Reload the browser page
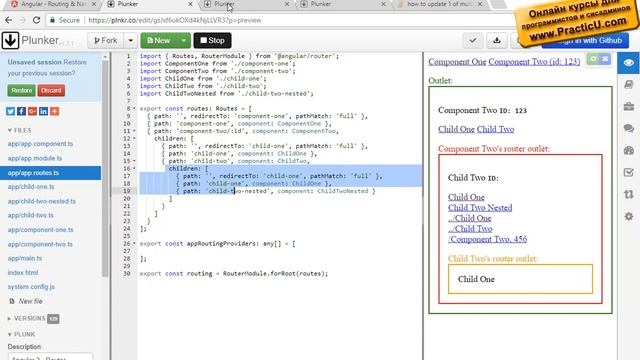Viewport: 640px width, 360px height. [x=36, y=20]
